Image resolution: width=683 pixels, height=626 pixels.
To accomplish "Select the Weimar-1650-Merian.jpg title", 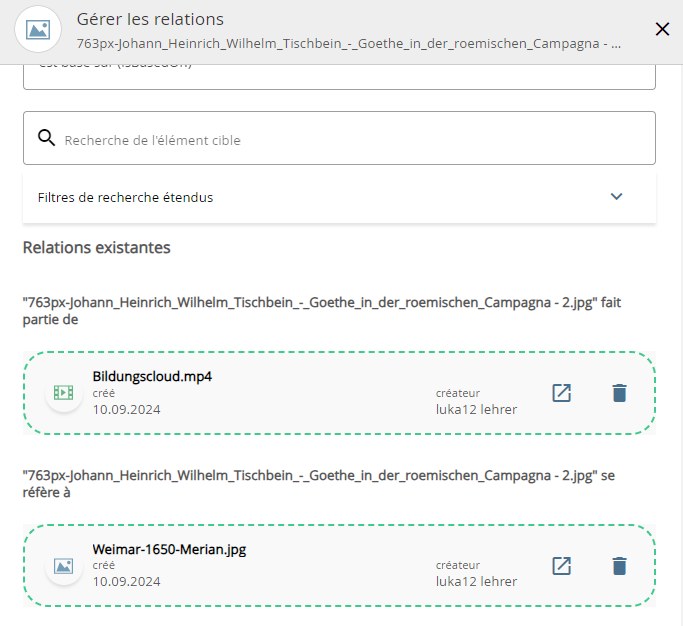I will click(x=169, y=549).
